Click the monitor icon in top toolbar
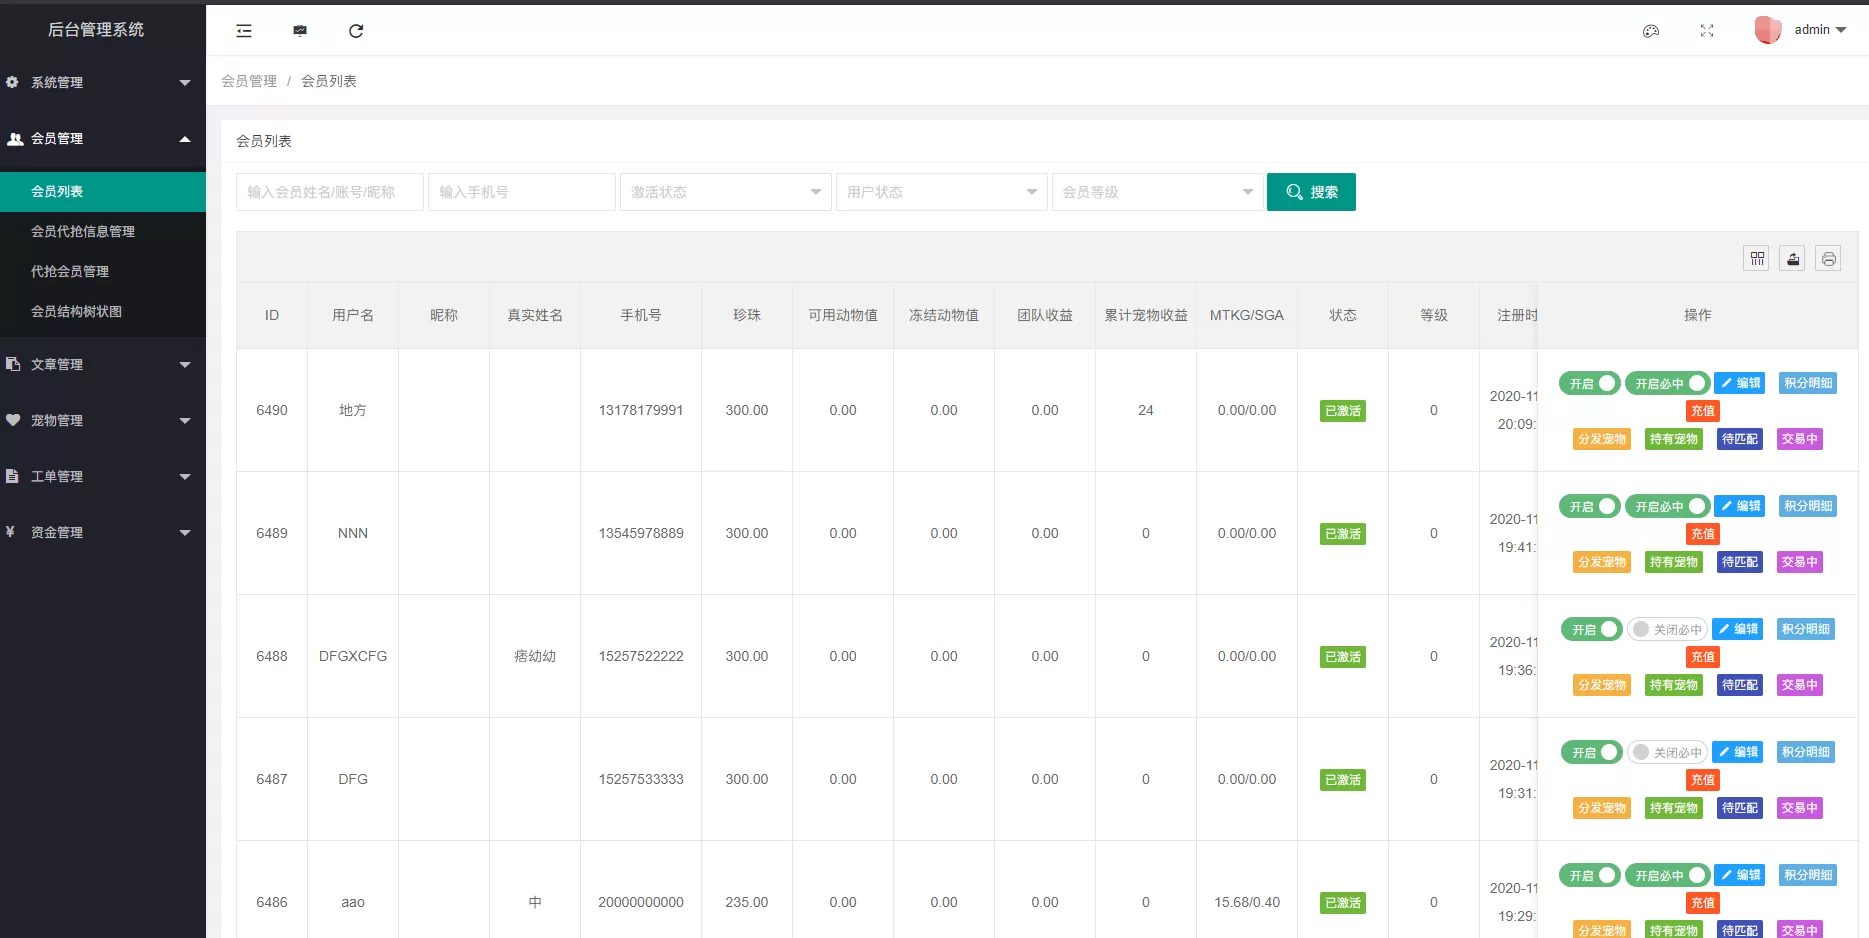Screen dimensions: 1869x938 pos(300,31)
